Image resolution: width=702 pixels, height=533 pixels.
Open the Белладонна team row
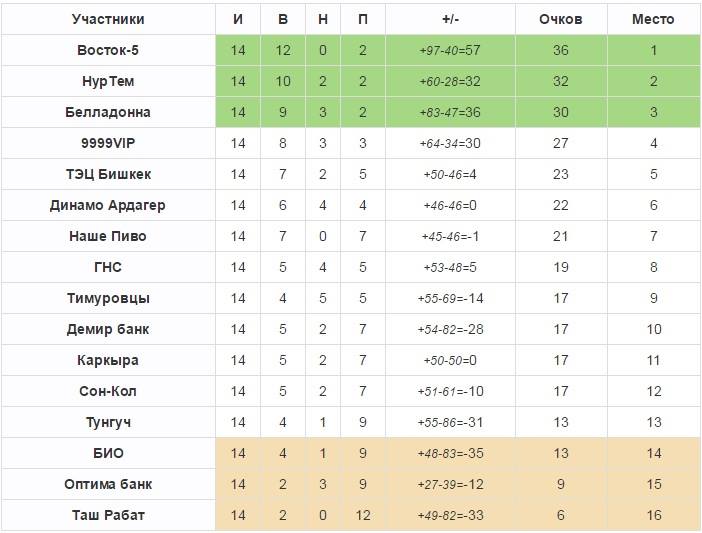coord(108,112)
